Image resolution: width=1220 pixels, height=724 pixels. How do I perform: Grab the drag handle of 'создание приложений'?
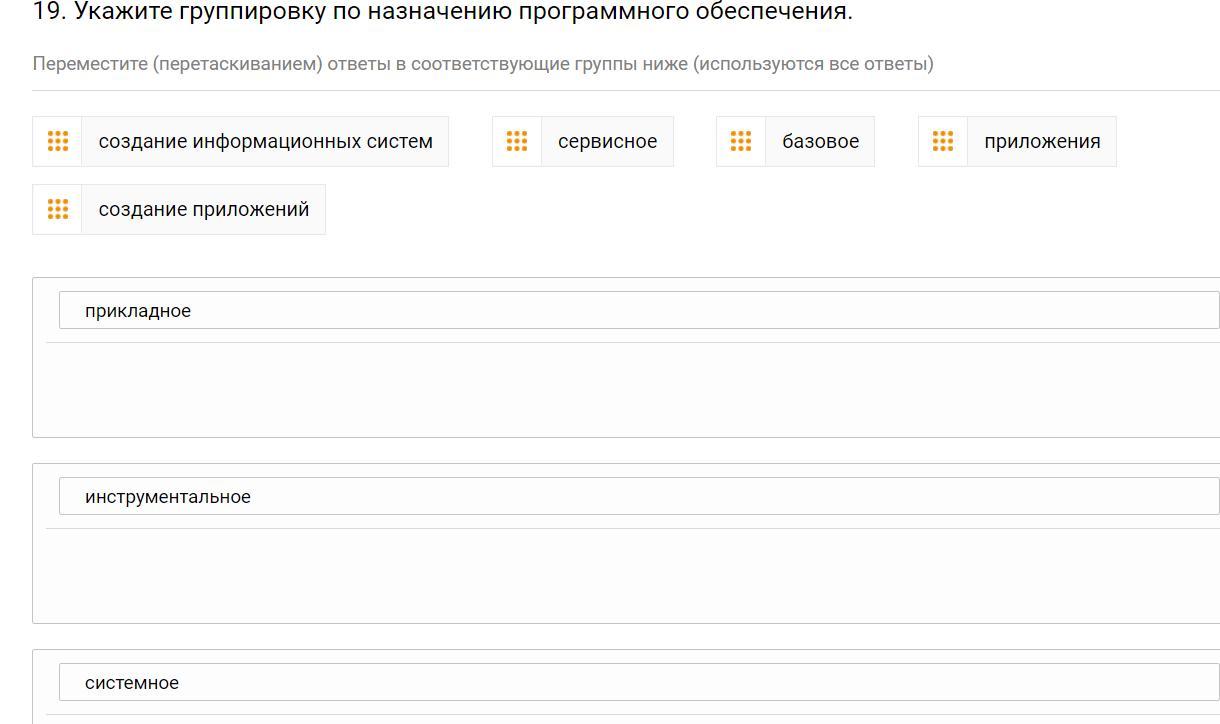coord(58,209)
